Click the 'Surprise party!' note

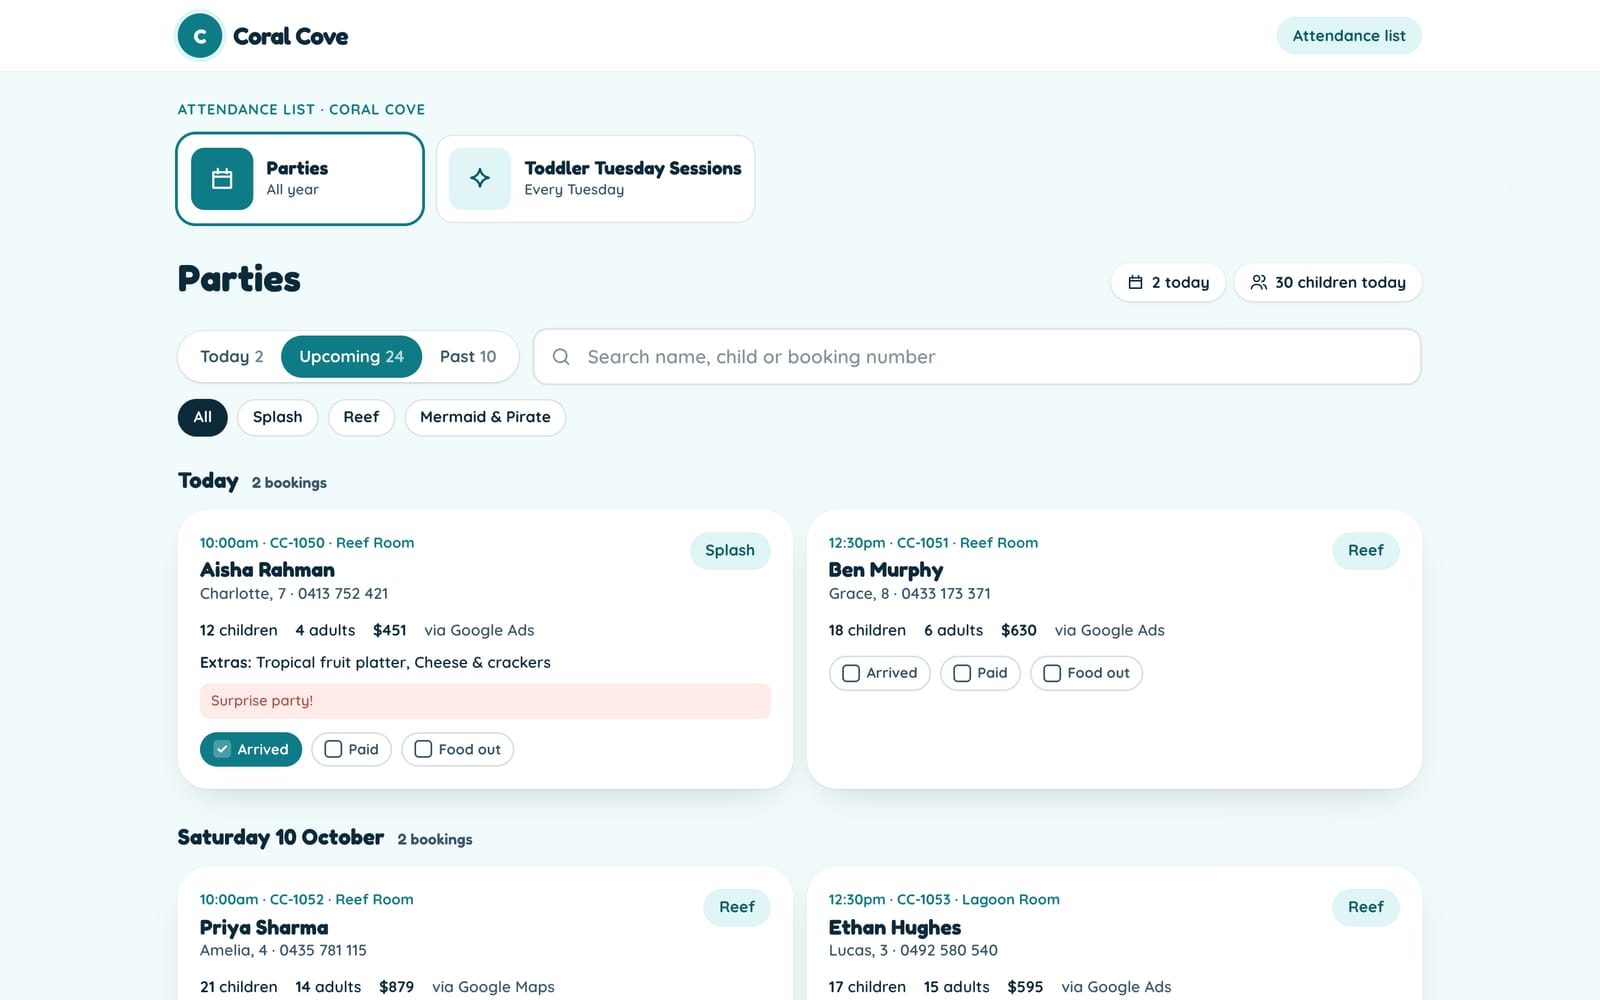tap(485, 701)
